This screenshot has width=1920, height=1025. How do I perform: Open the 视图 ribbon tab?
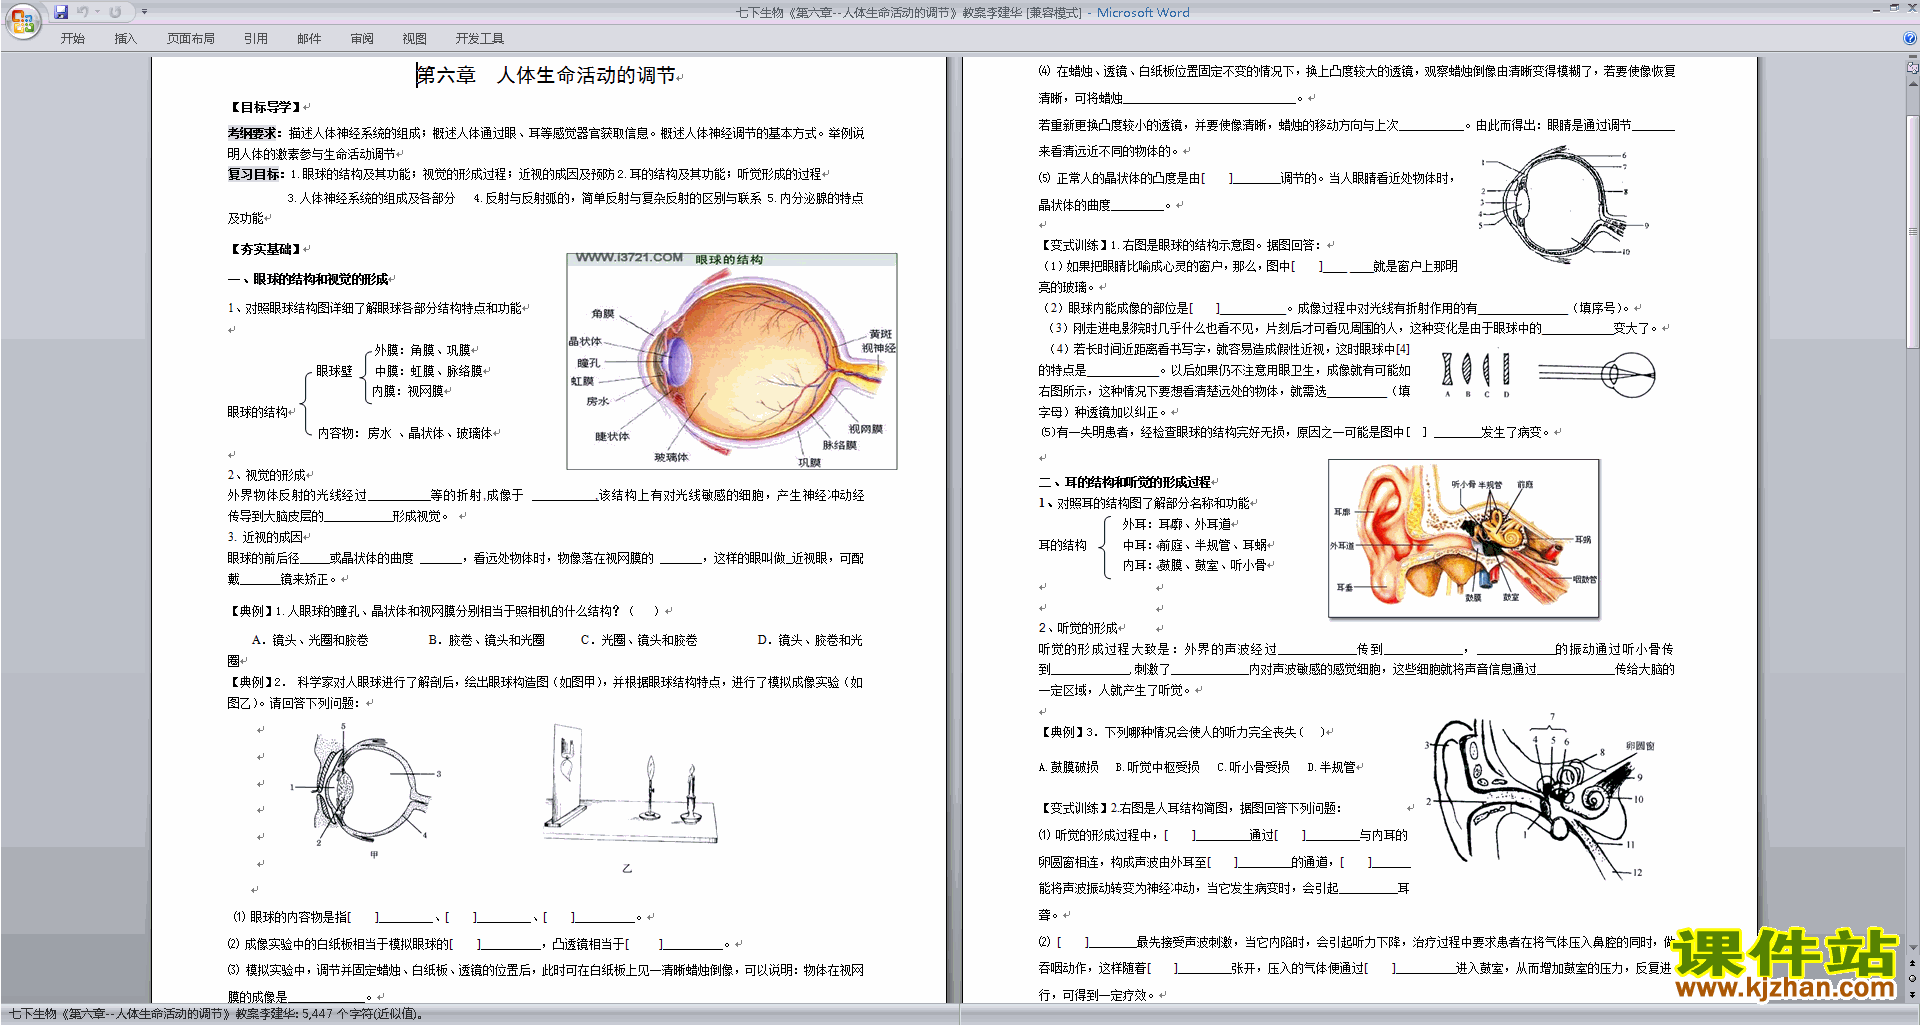pyautogui.click(x=414, y=39)
